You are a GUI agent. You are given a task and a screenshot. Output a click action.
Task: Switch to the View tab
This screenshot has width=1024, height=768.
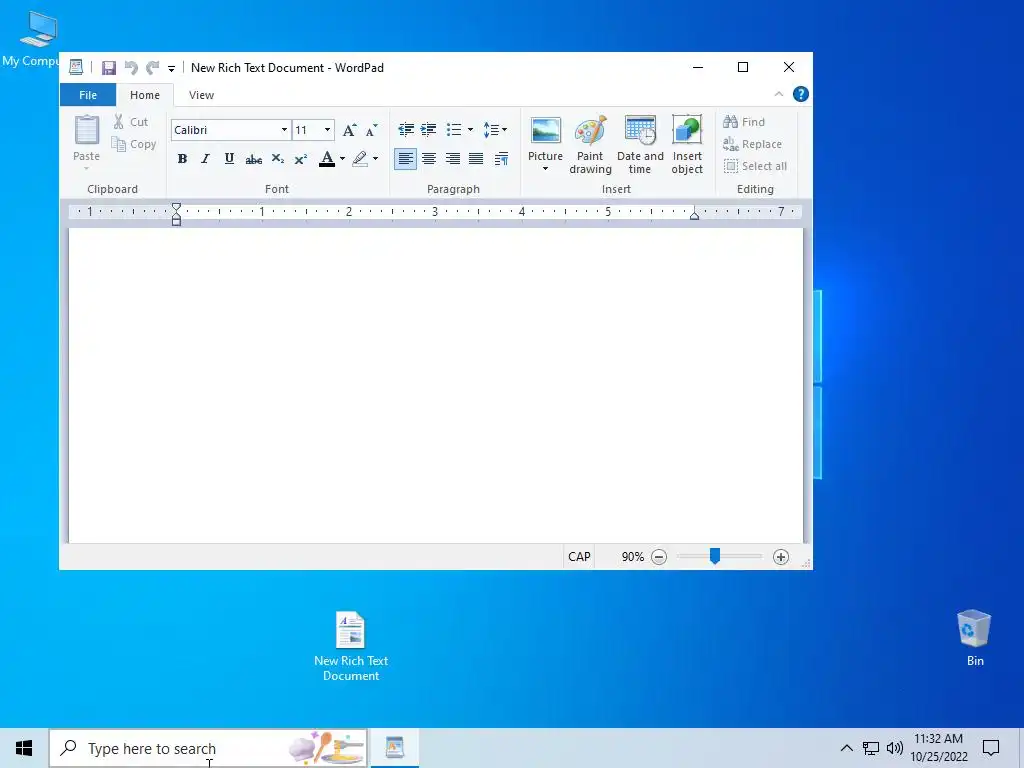click(201, 95)
